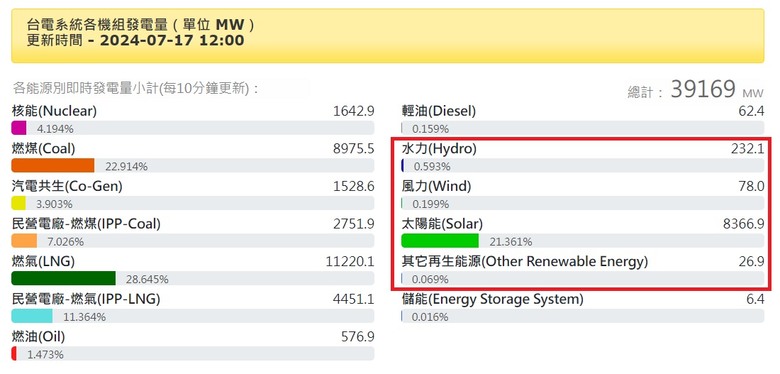
Task: Select the 輕油(Diesel) label
Action: tap(439, 111)
